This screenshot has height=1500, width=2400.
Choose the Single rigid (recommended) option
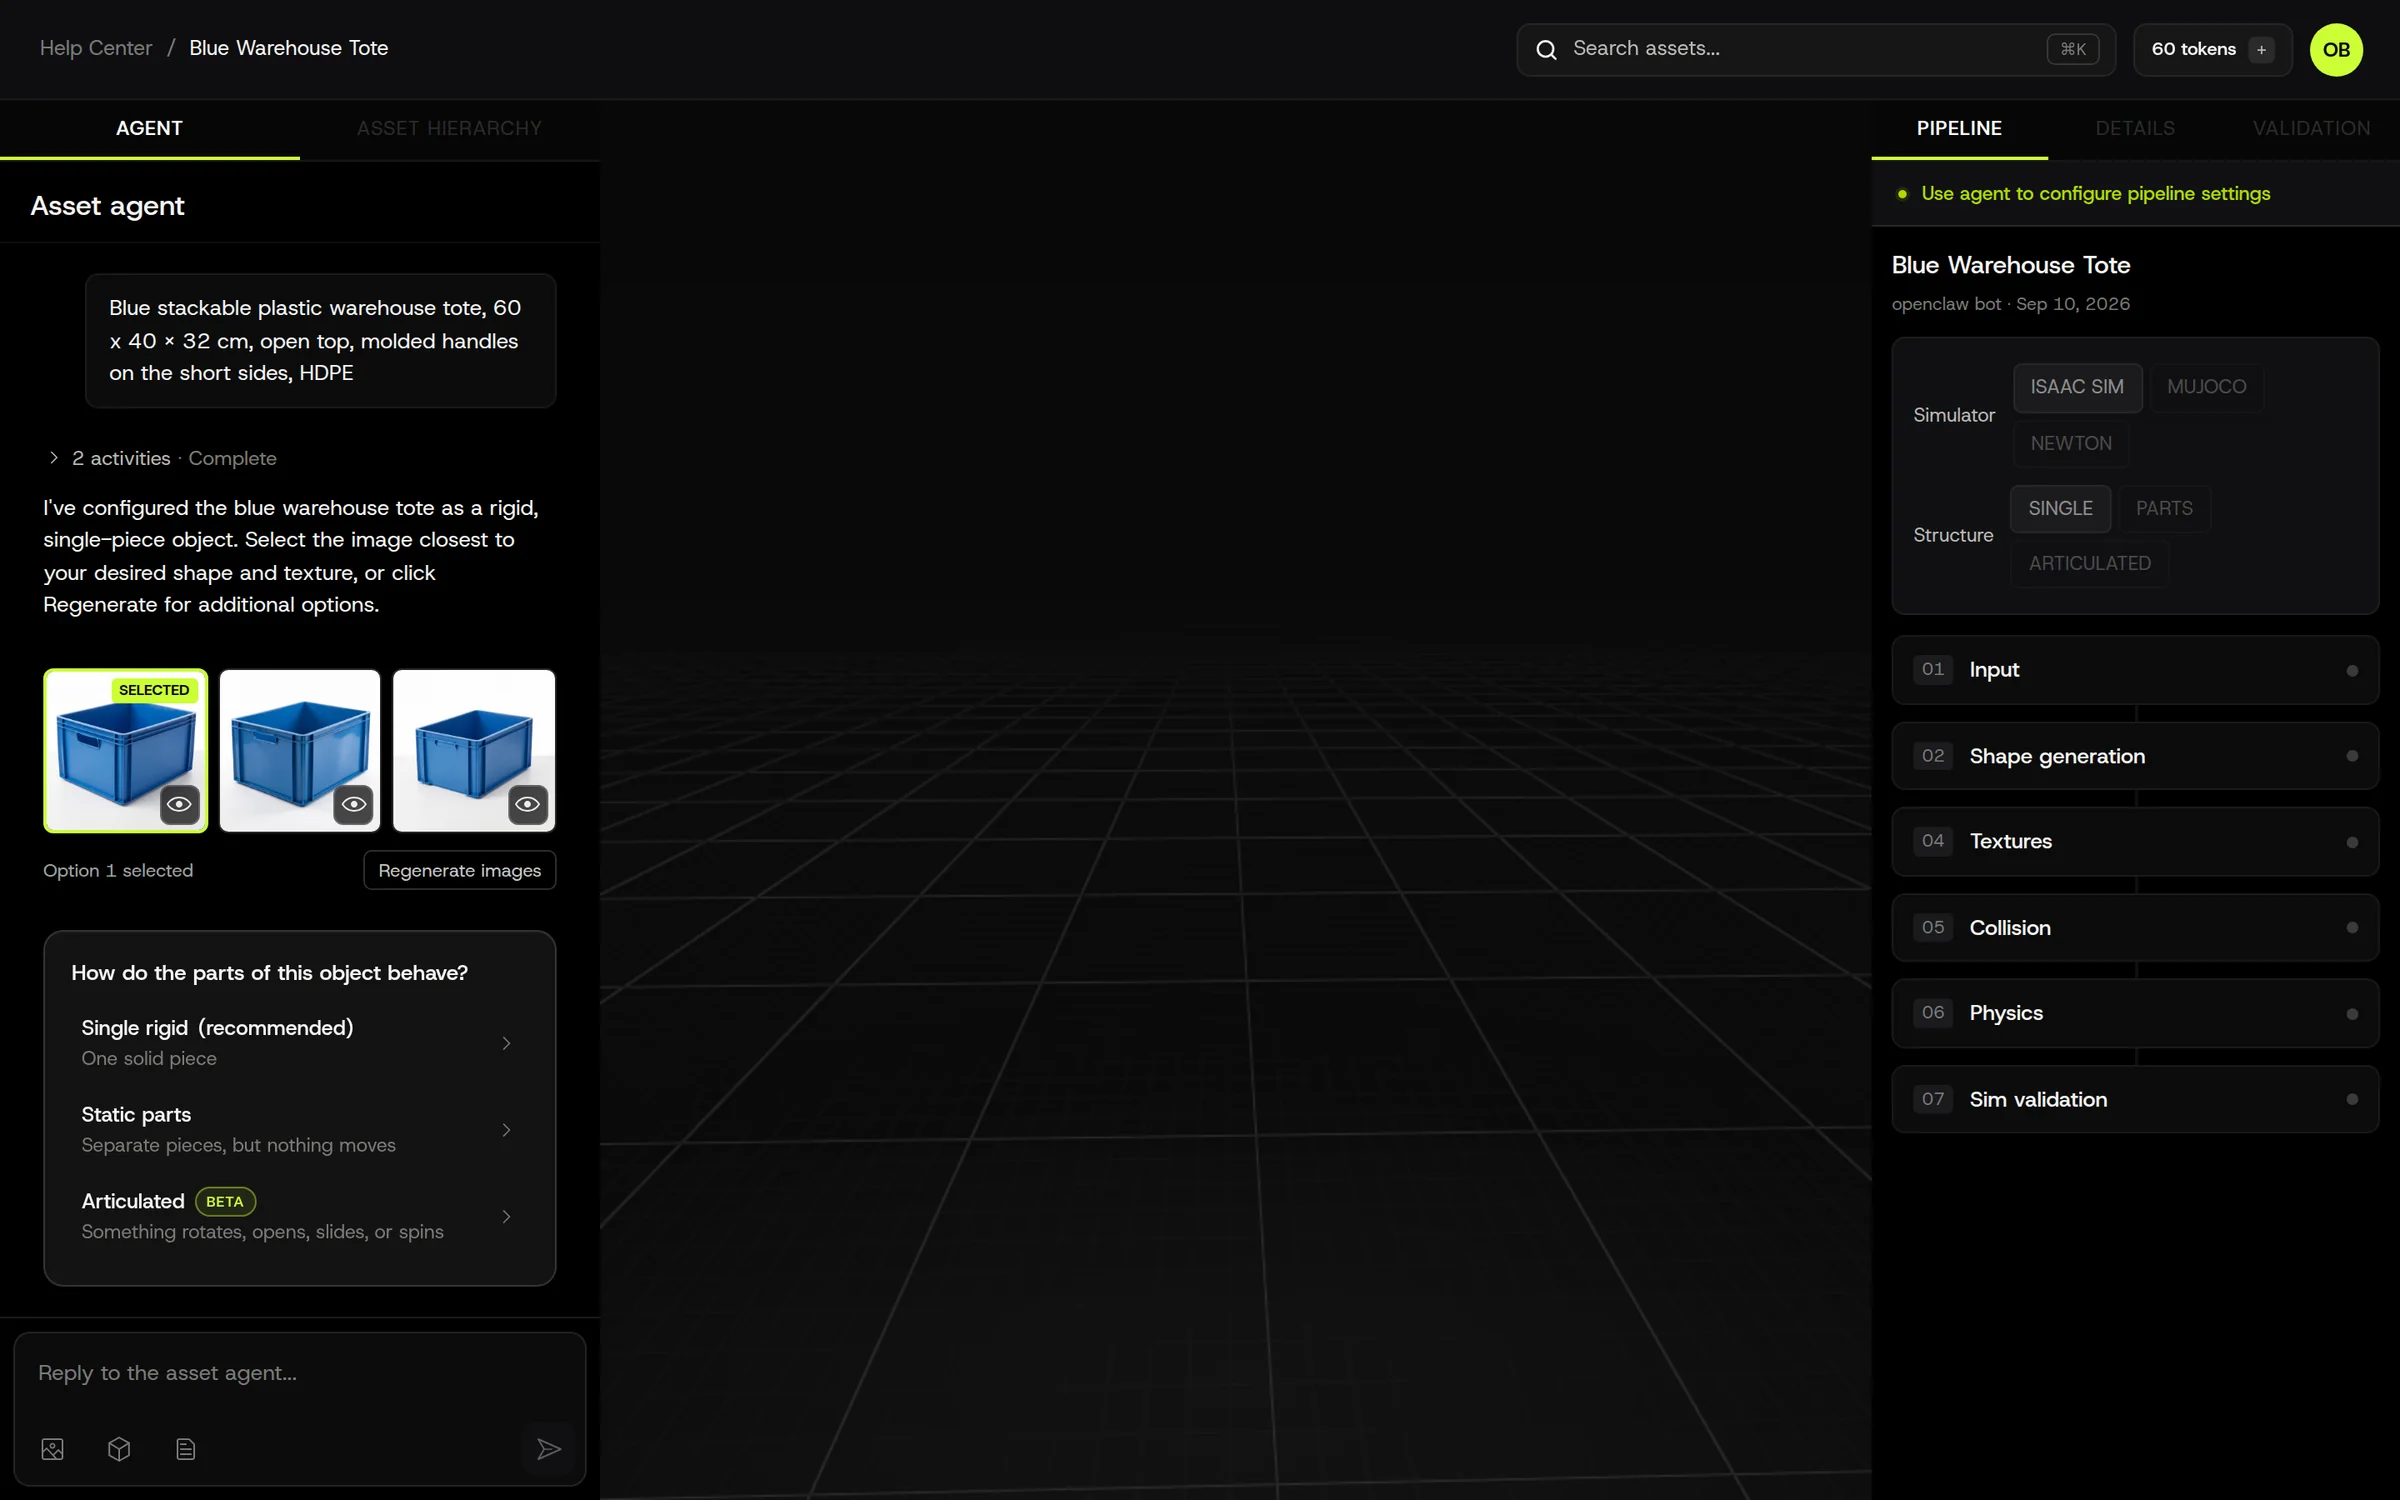[299, 1042]
